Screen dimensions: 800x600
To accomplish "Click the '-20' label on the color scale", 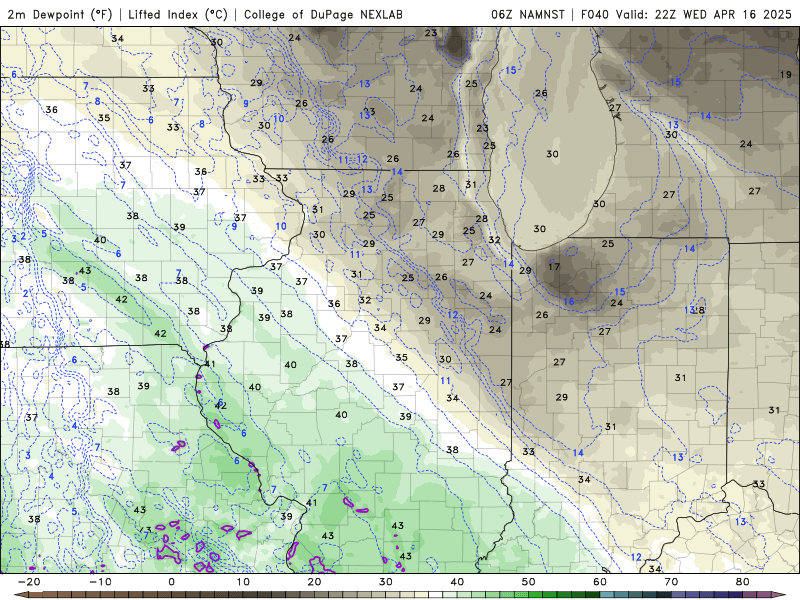I will pyautogui.click(x=29, y=582).
